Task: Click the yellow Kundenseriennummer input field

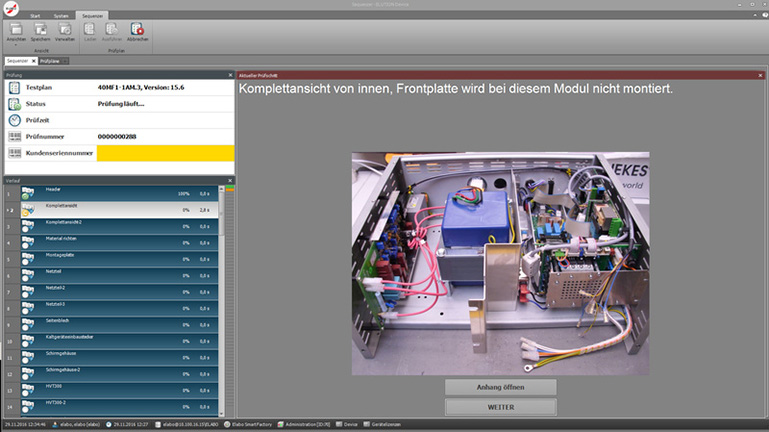Action: 165,153
